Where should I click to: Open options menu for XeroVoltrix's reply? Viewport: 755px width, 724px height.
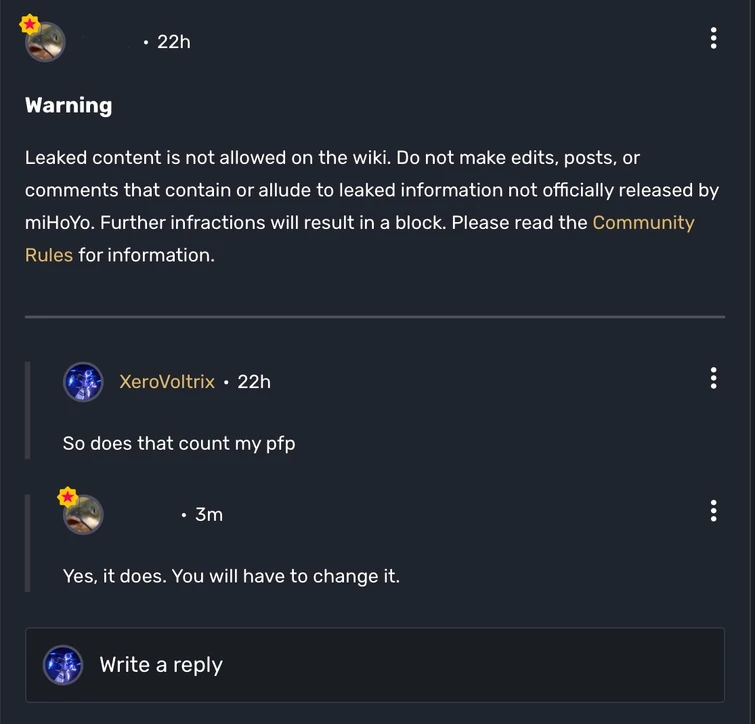point(713,378)
